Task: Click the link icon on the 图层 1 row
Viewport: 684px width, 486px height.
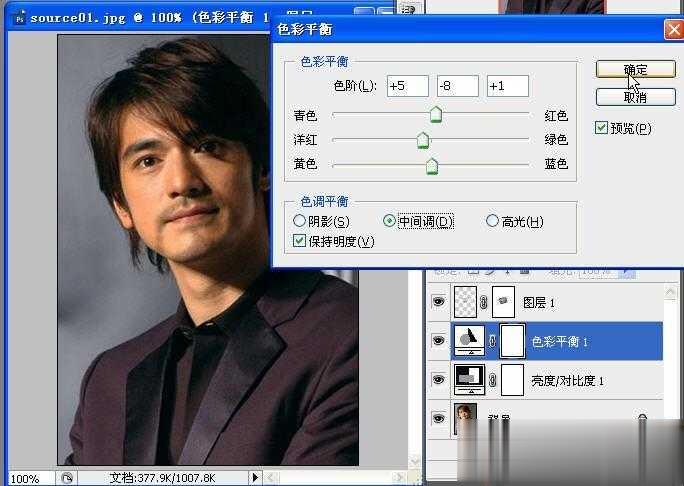Action: tap(484, 302)
